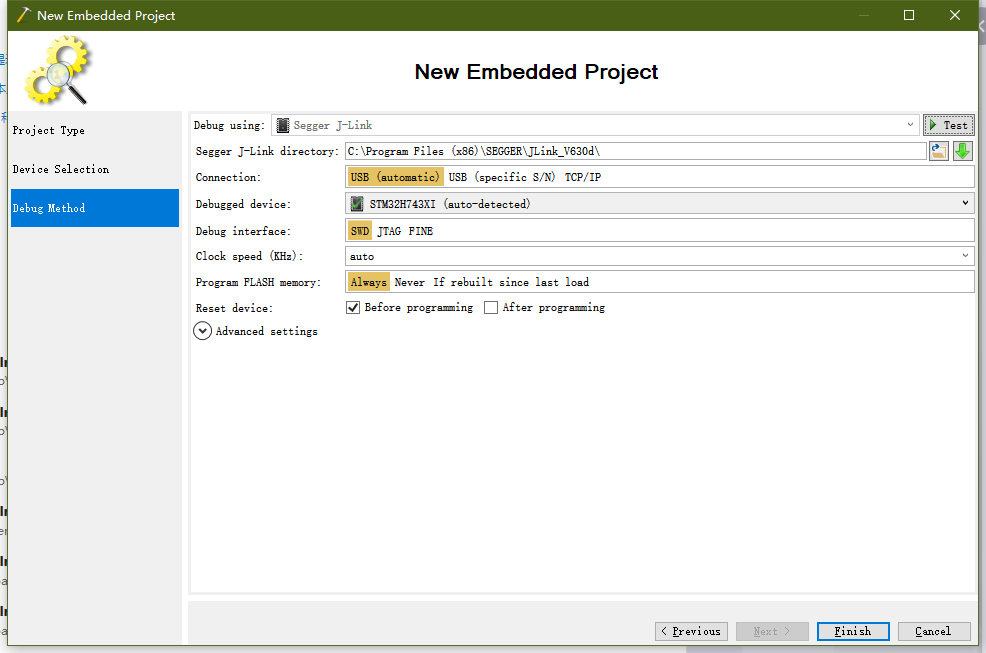The image size is (986, 653).
Task: Open the Clock speed dropdown
Action: click(660, 256)
